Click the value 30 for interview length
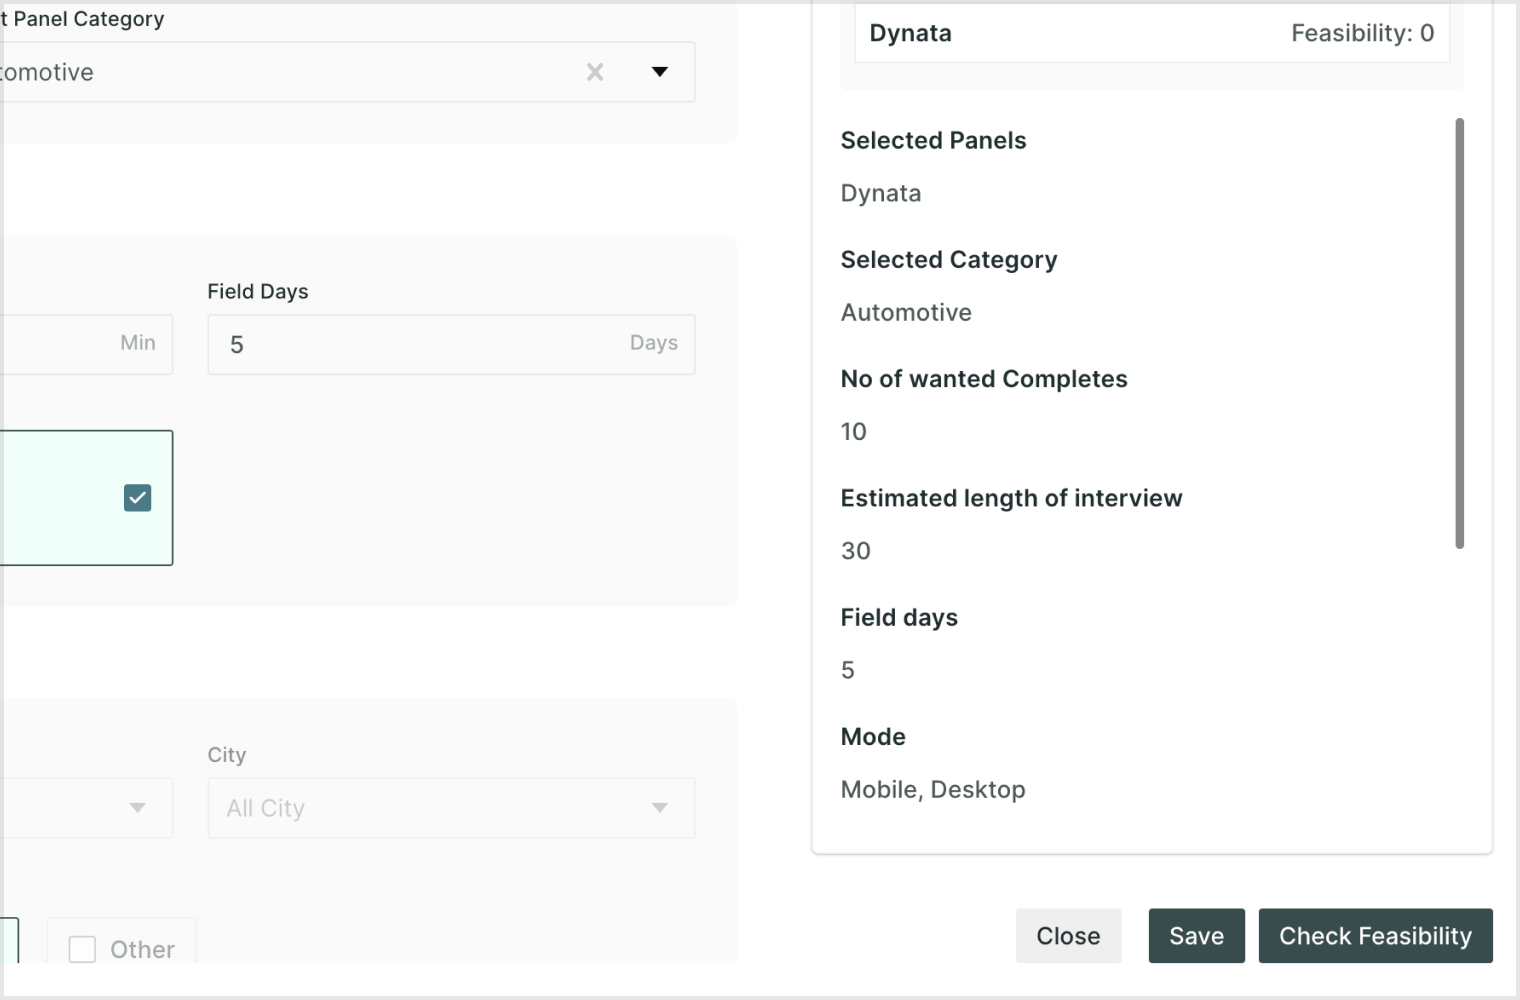The image size is (1520, 1000). 855,551
